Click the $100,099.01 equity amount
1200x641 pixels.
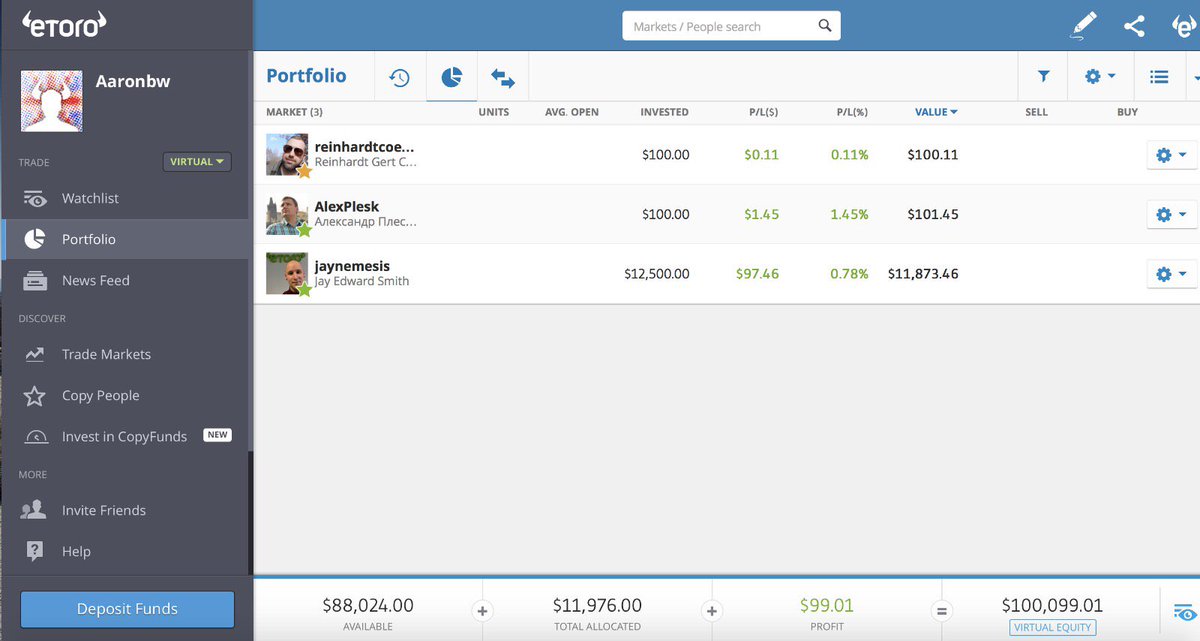click(x=1052, y=605)
